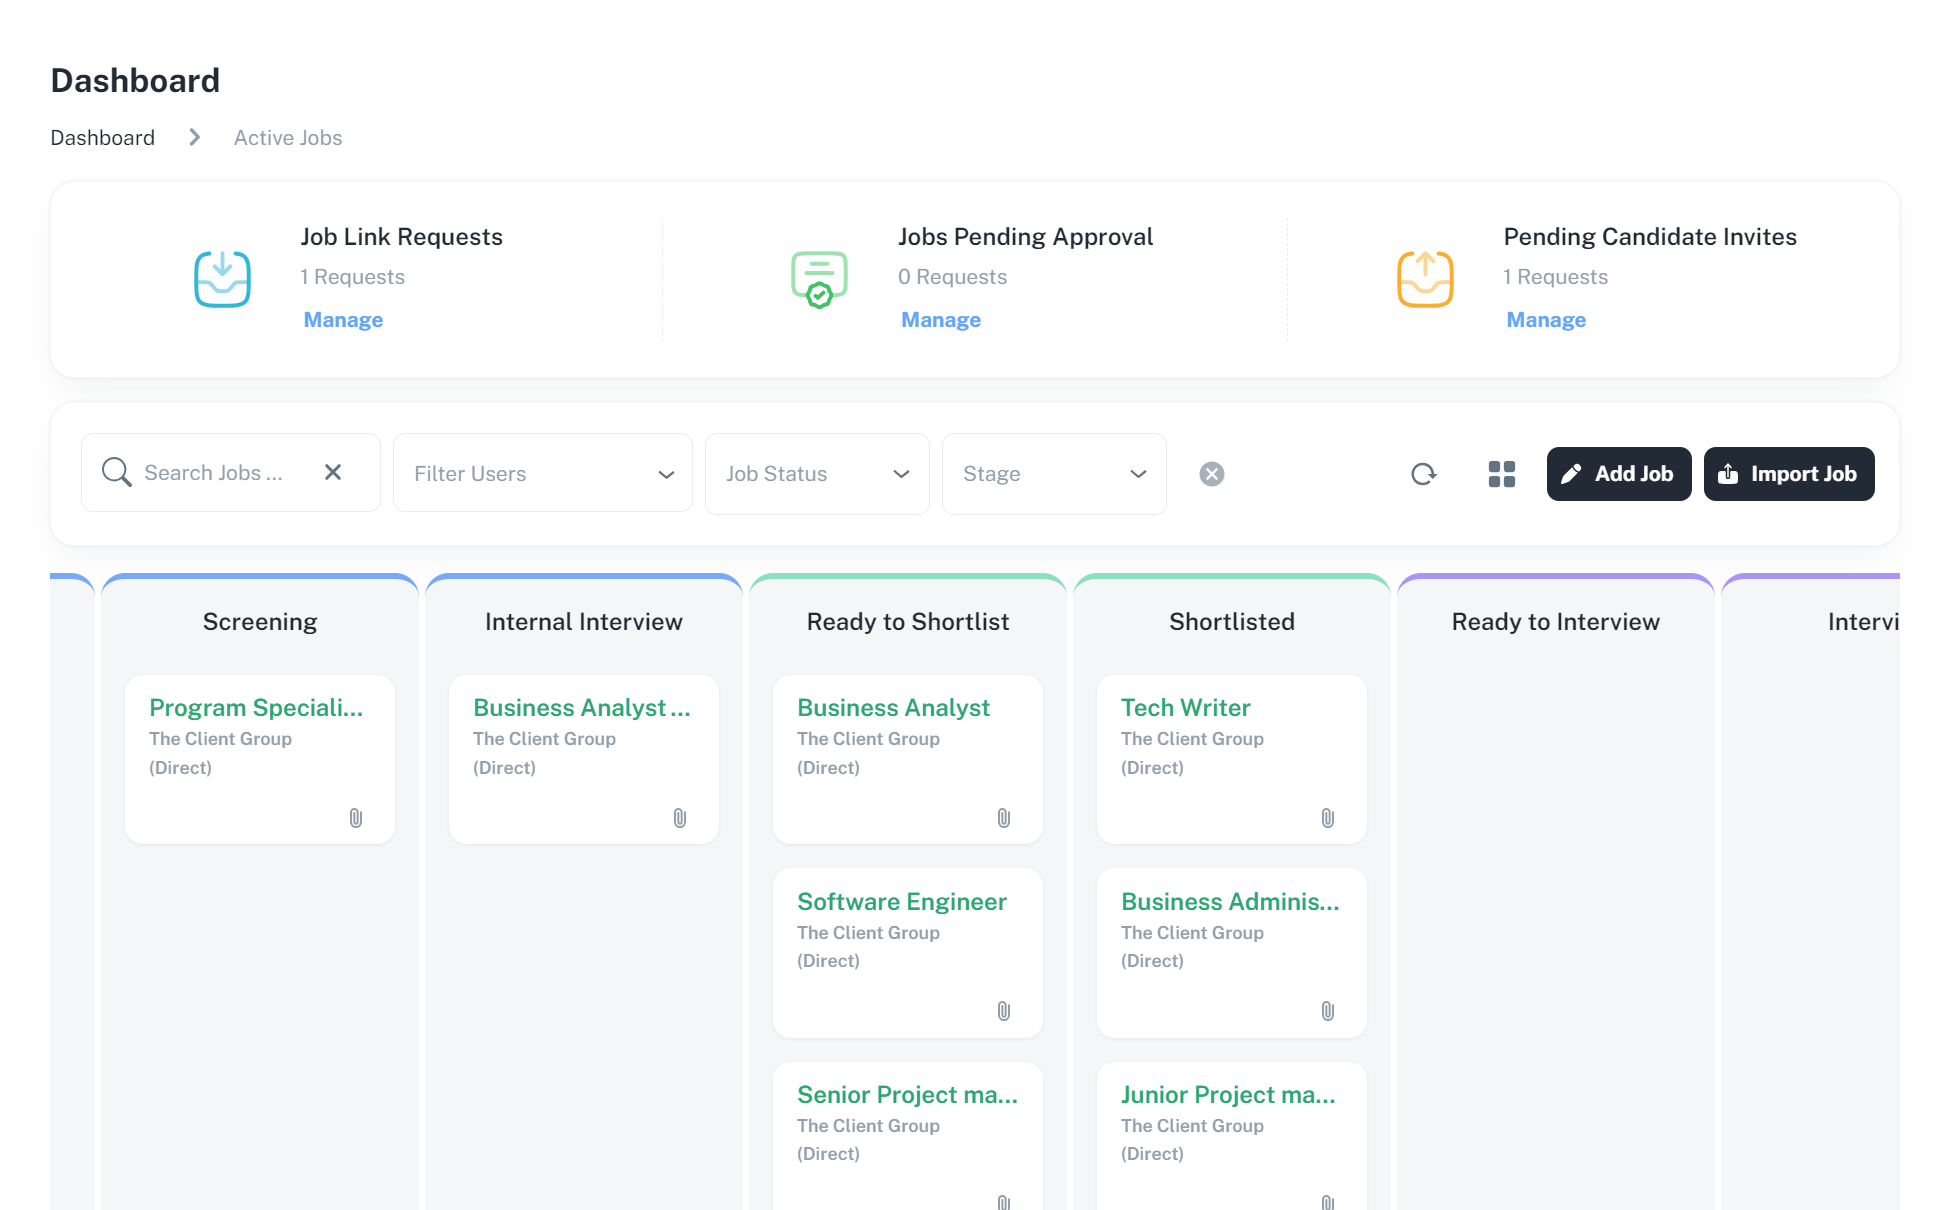The image size is (1951, 1210).
Task: Clear the Search Jobs field X
Action: point(333,472)
